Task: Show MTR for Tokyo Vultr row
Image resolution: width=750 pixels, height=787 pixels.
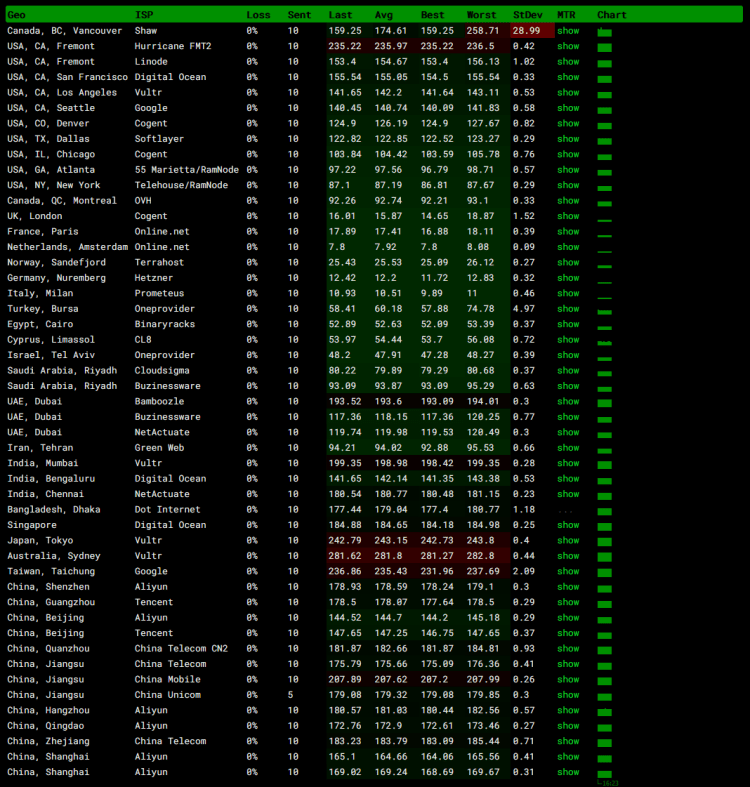Action: [568, 541]
